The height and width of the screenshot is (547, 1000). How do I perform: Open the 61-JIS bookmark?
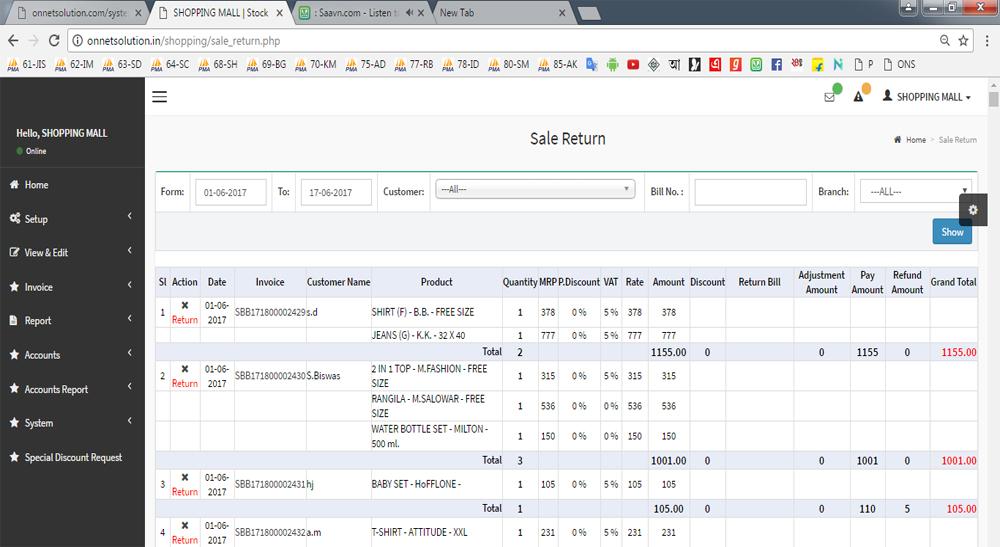click(x=27, y=64)
